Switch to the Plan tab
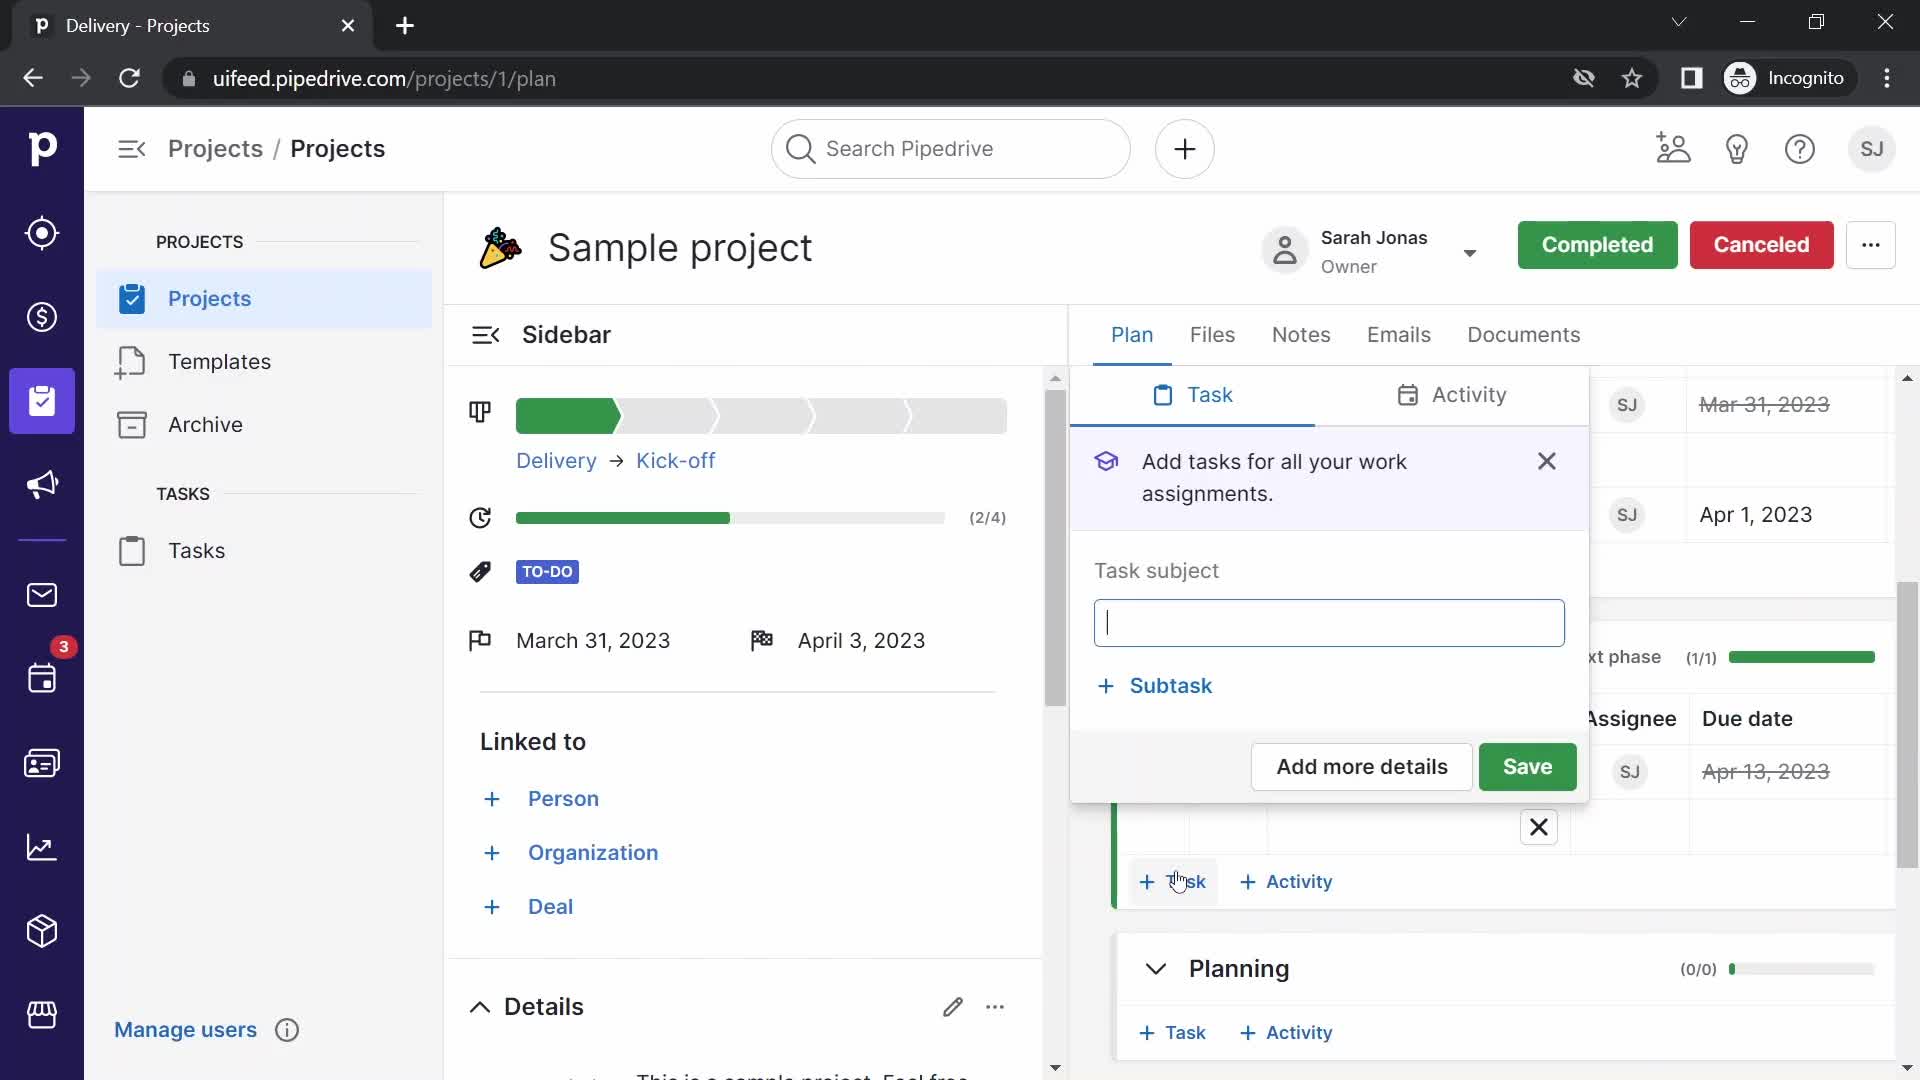 point(1132,335)
